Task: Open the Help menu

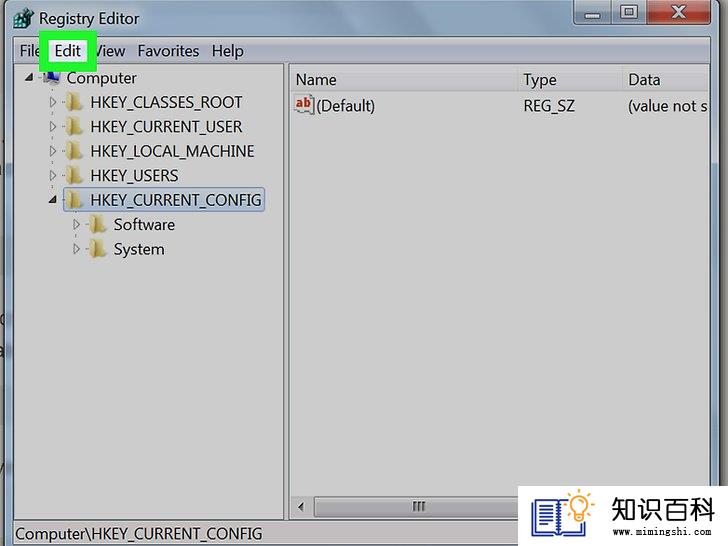Action: coord(228,51)
